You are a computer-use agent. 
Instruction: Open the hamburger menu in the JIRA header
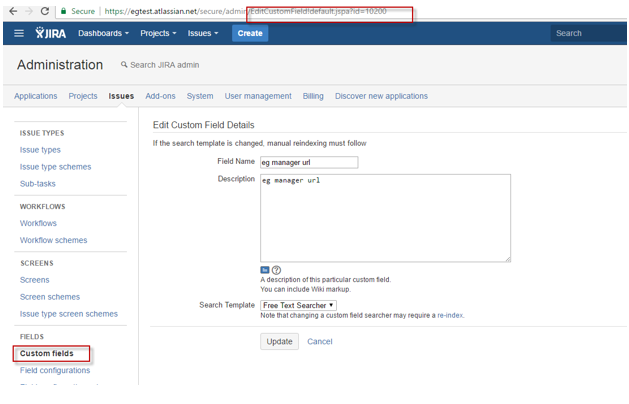tap(19, 33)
